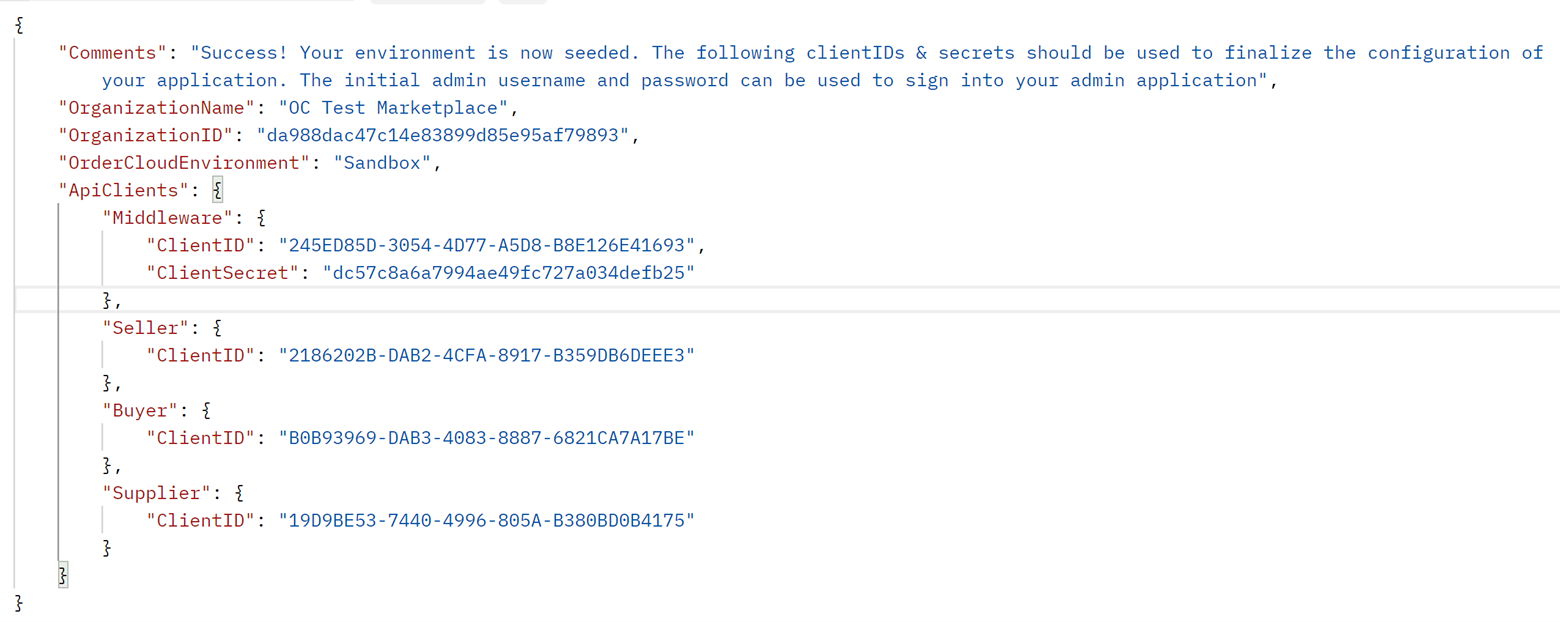This screenshot has height=622, width=1560.
Task: Click the highlighted closing brace of ApiClients
Action: [63, 575]
